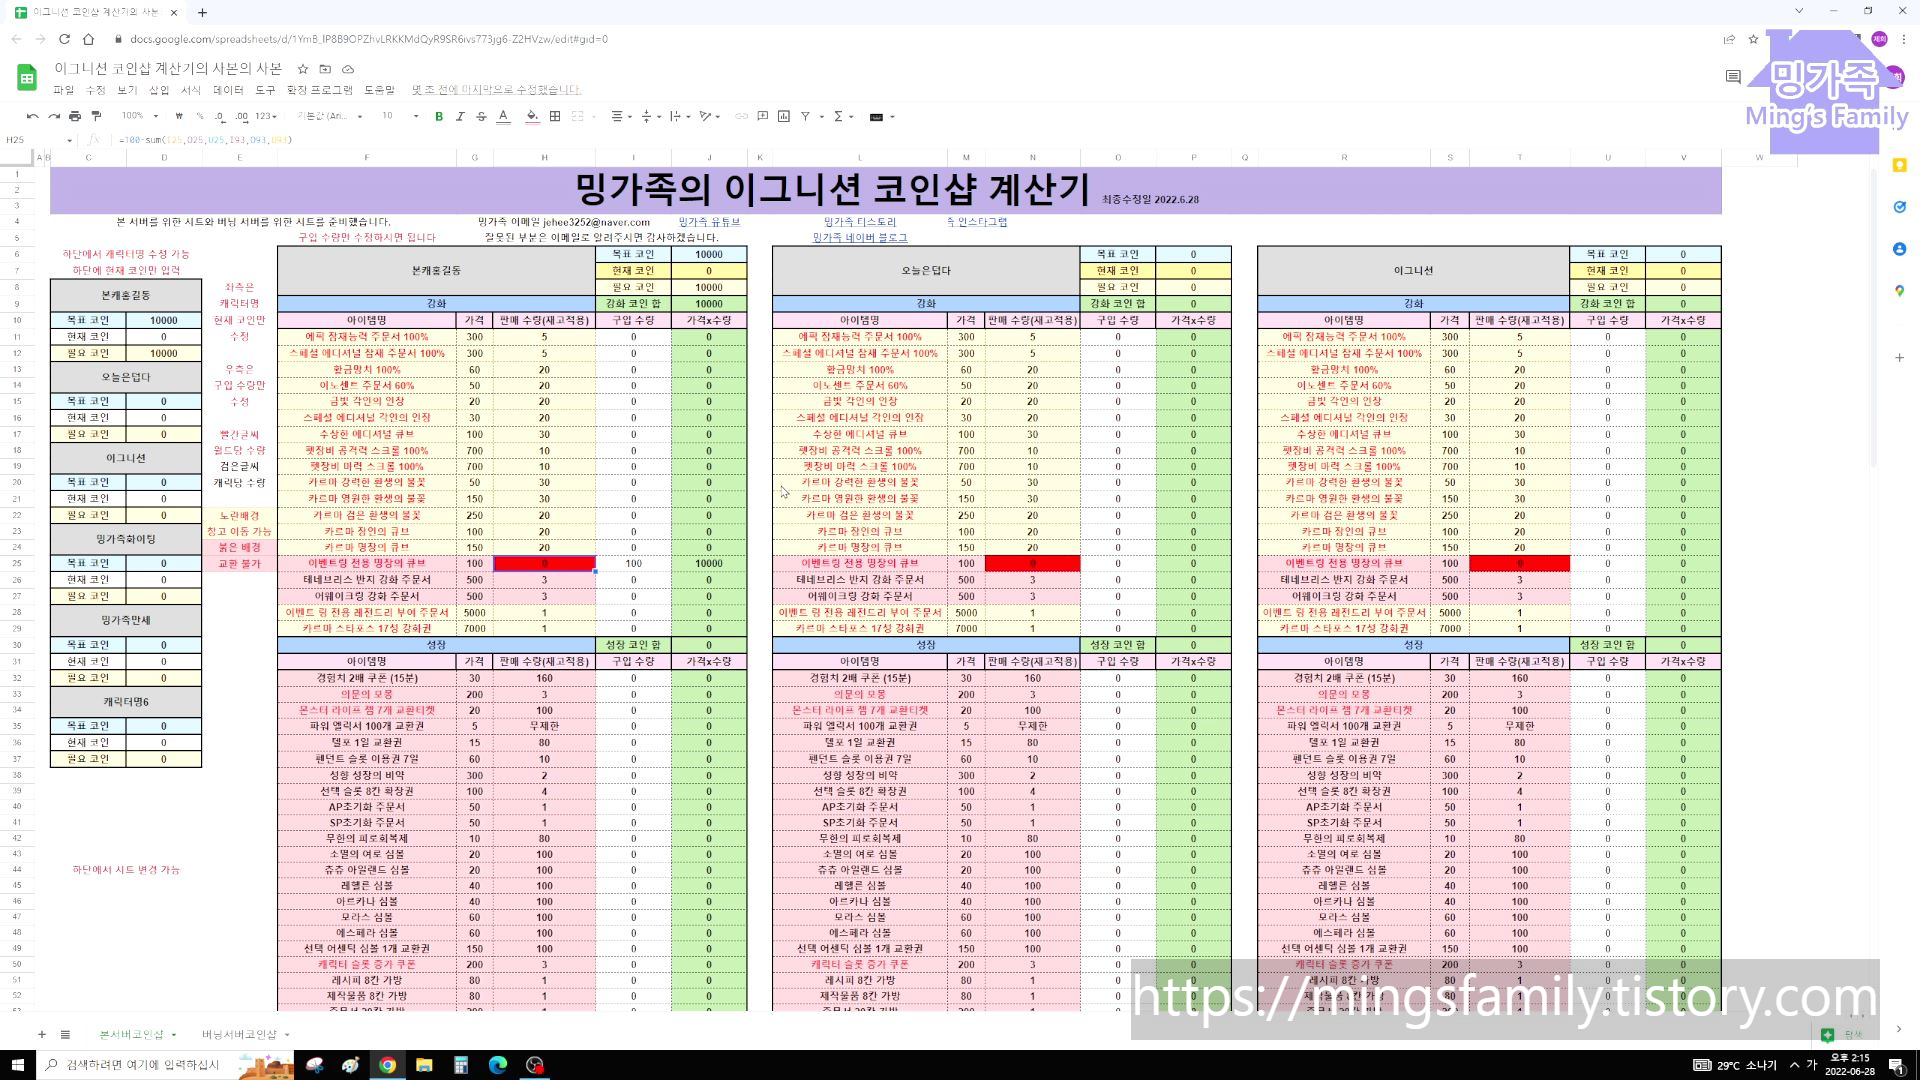The image size is (1920, 1080).
Task: Click the undo icon in the toolbar
Action: (32, 116)
